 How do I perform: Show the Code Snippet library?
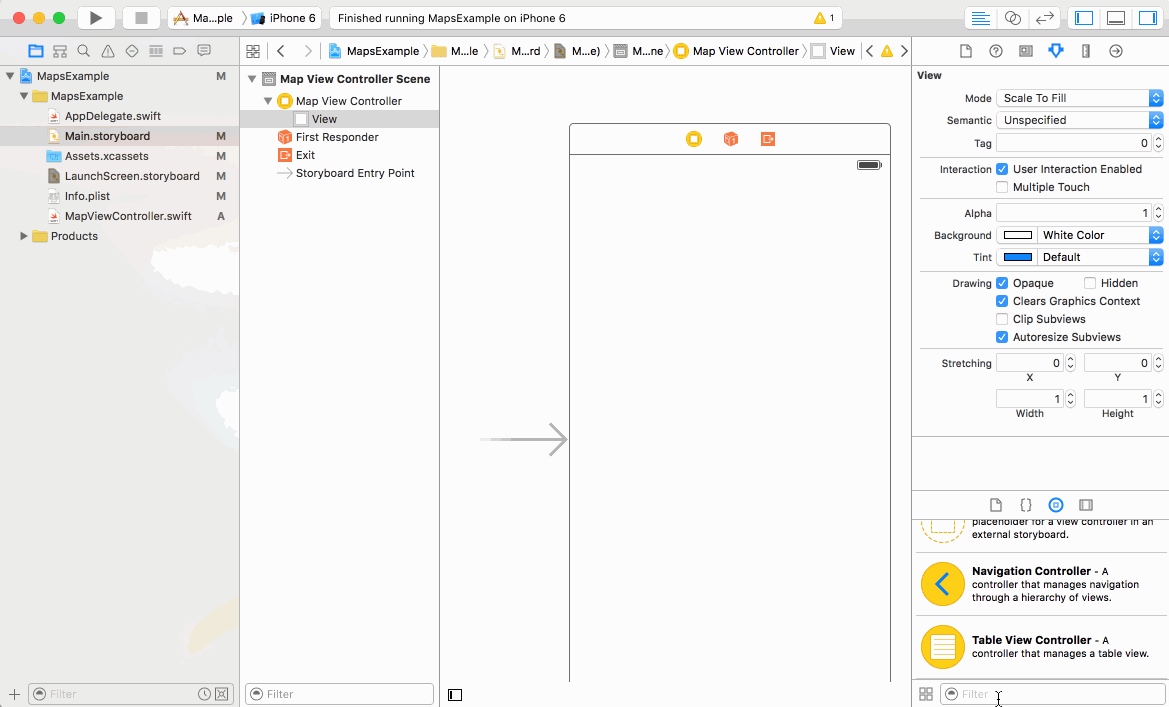click(1026, 505)
